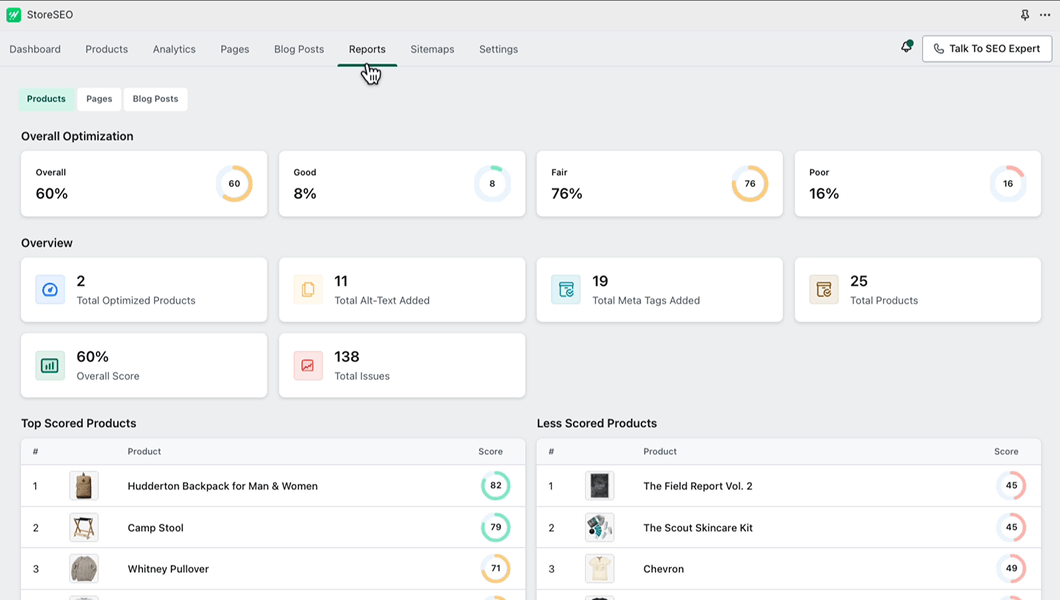1060x600 pixels.
Task: Open the Settings navigation item
Action: click(498, 49)
